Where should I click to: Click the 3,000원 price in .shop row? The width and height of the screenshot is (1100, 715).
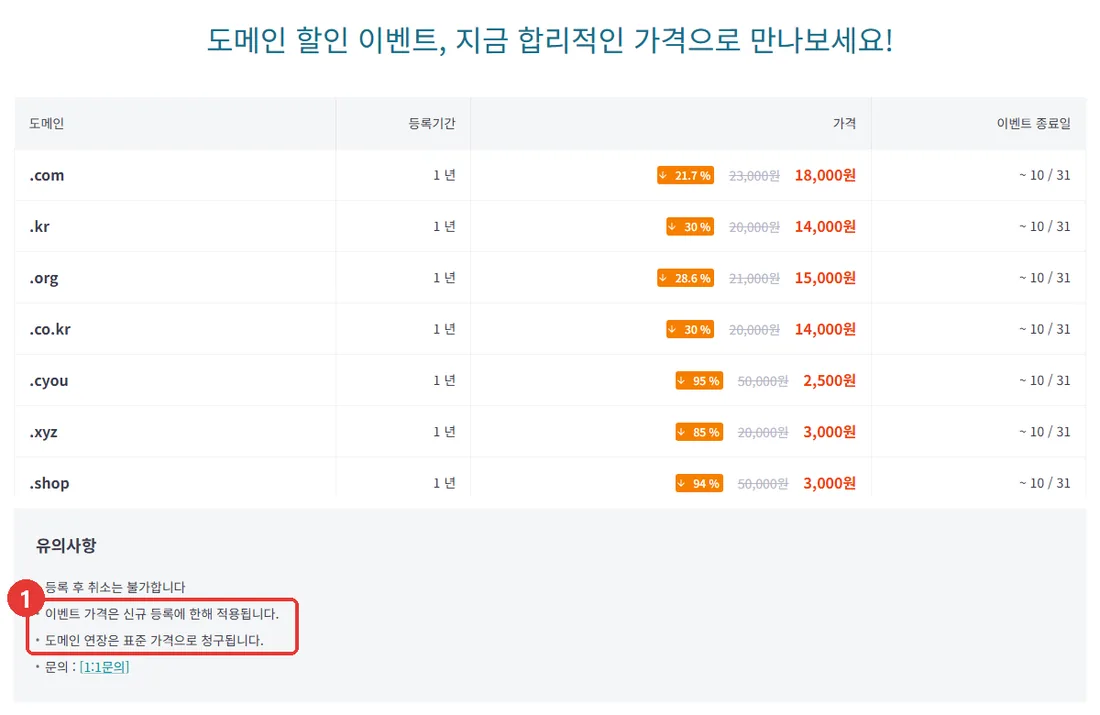[829, 483]
